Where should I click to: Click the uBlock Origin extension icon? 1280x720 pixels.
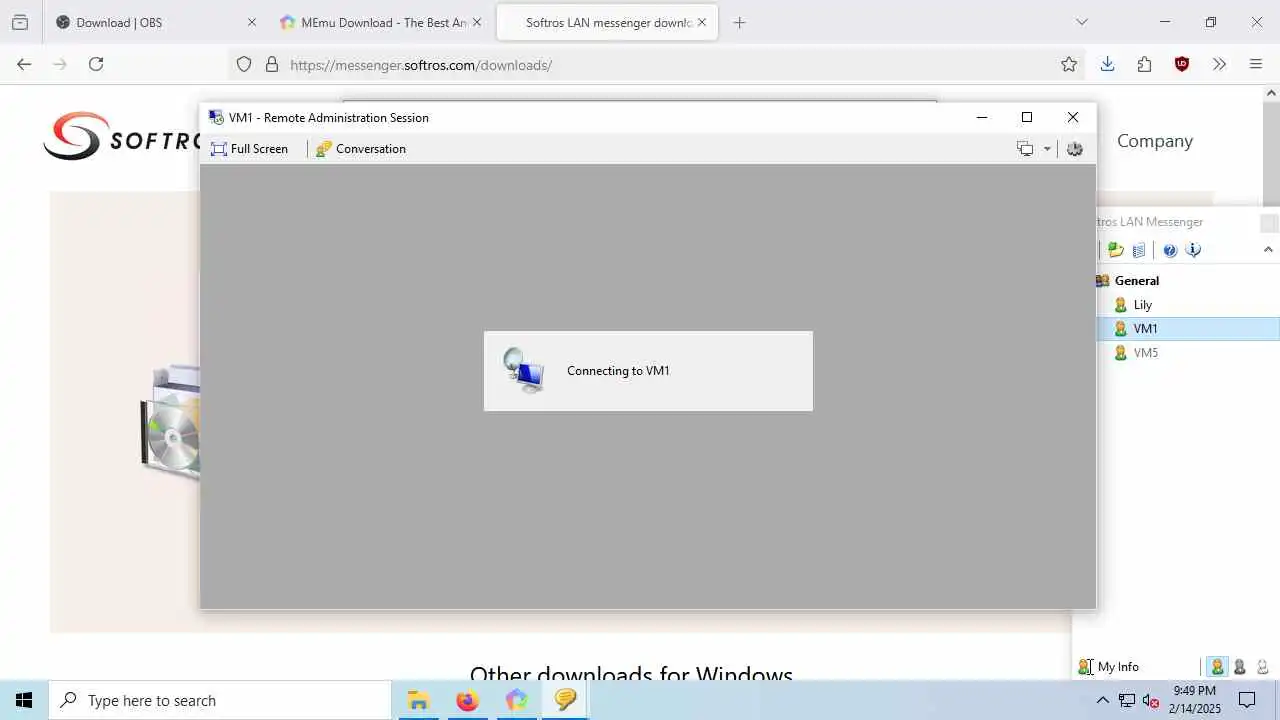click(1182, 64)
